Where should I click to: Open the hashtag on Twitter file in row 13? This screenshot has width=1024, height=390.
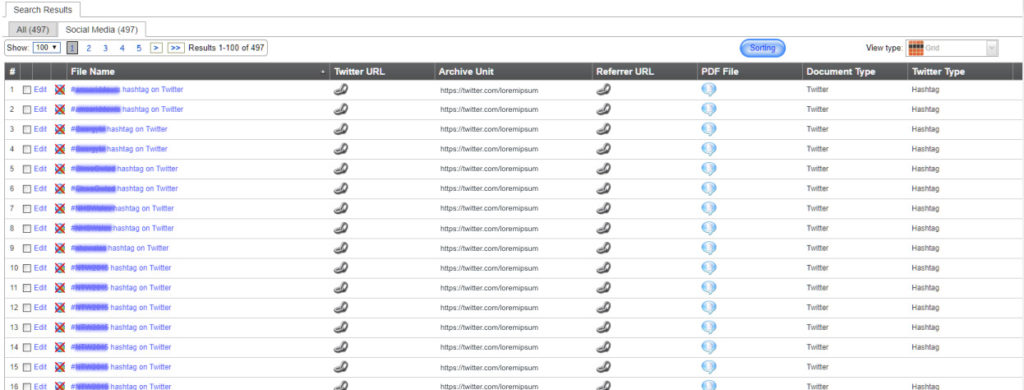(121, 327)
